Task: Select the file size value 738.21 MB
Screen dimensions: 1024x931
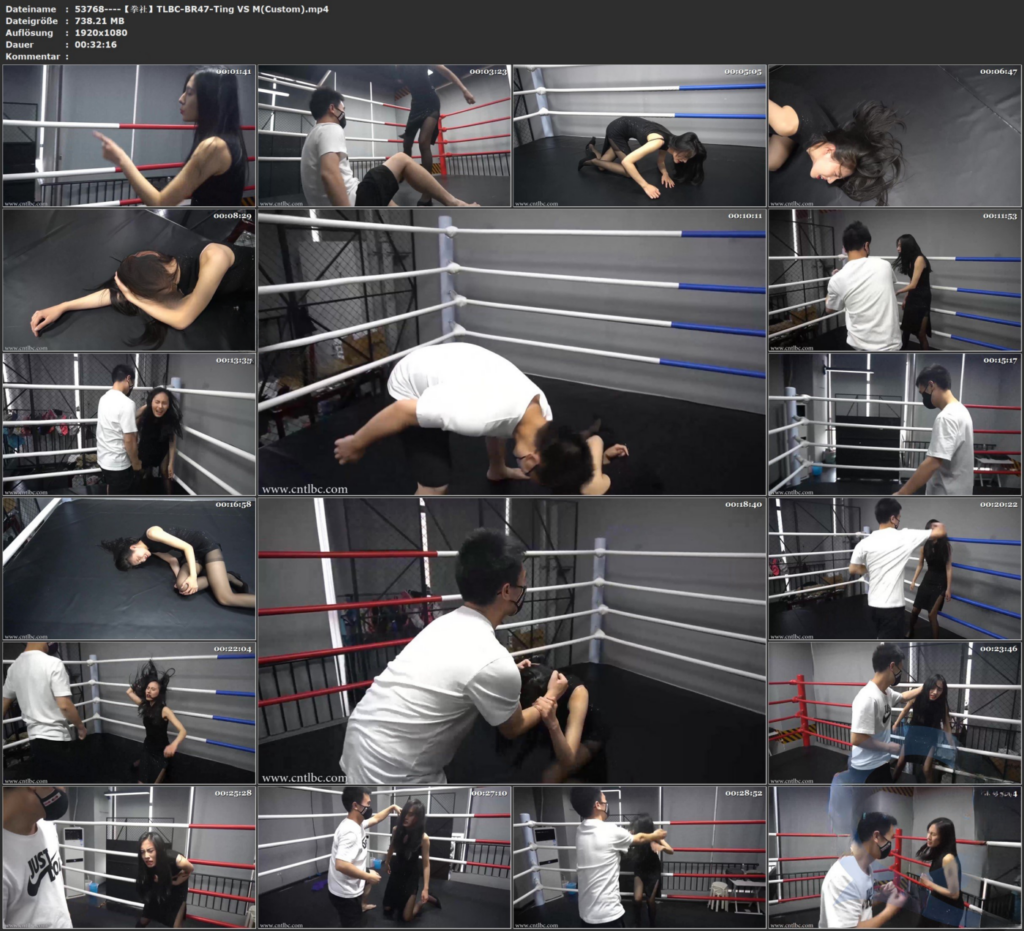Action: click(99, 21)
